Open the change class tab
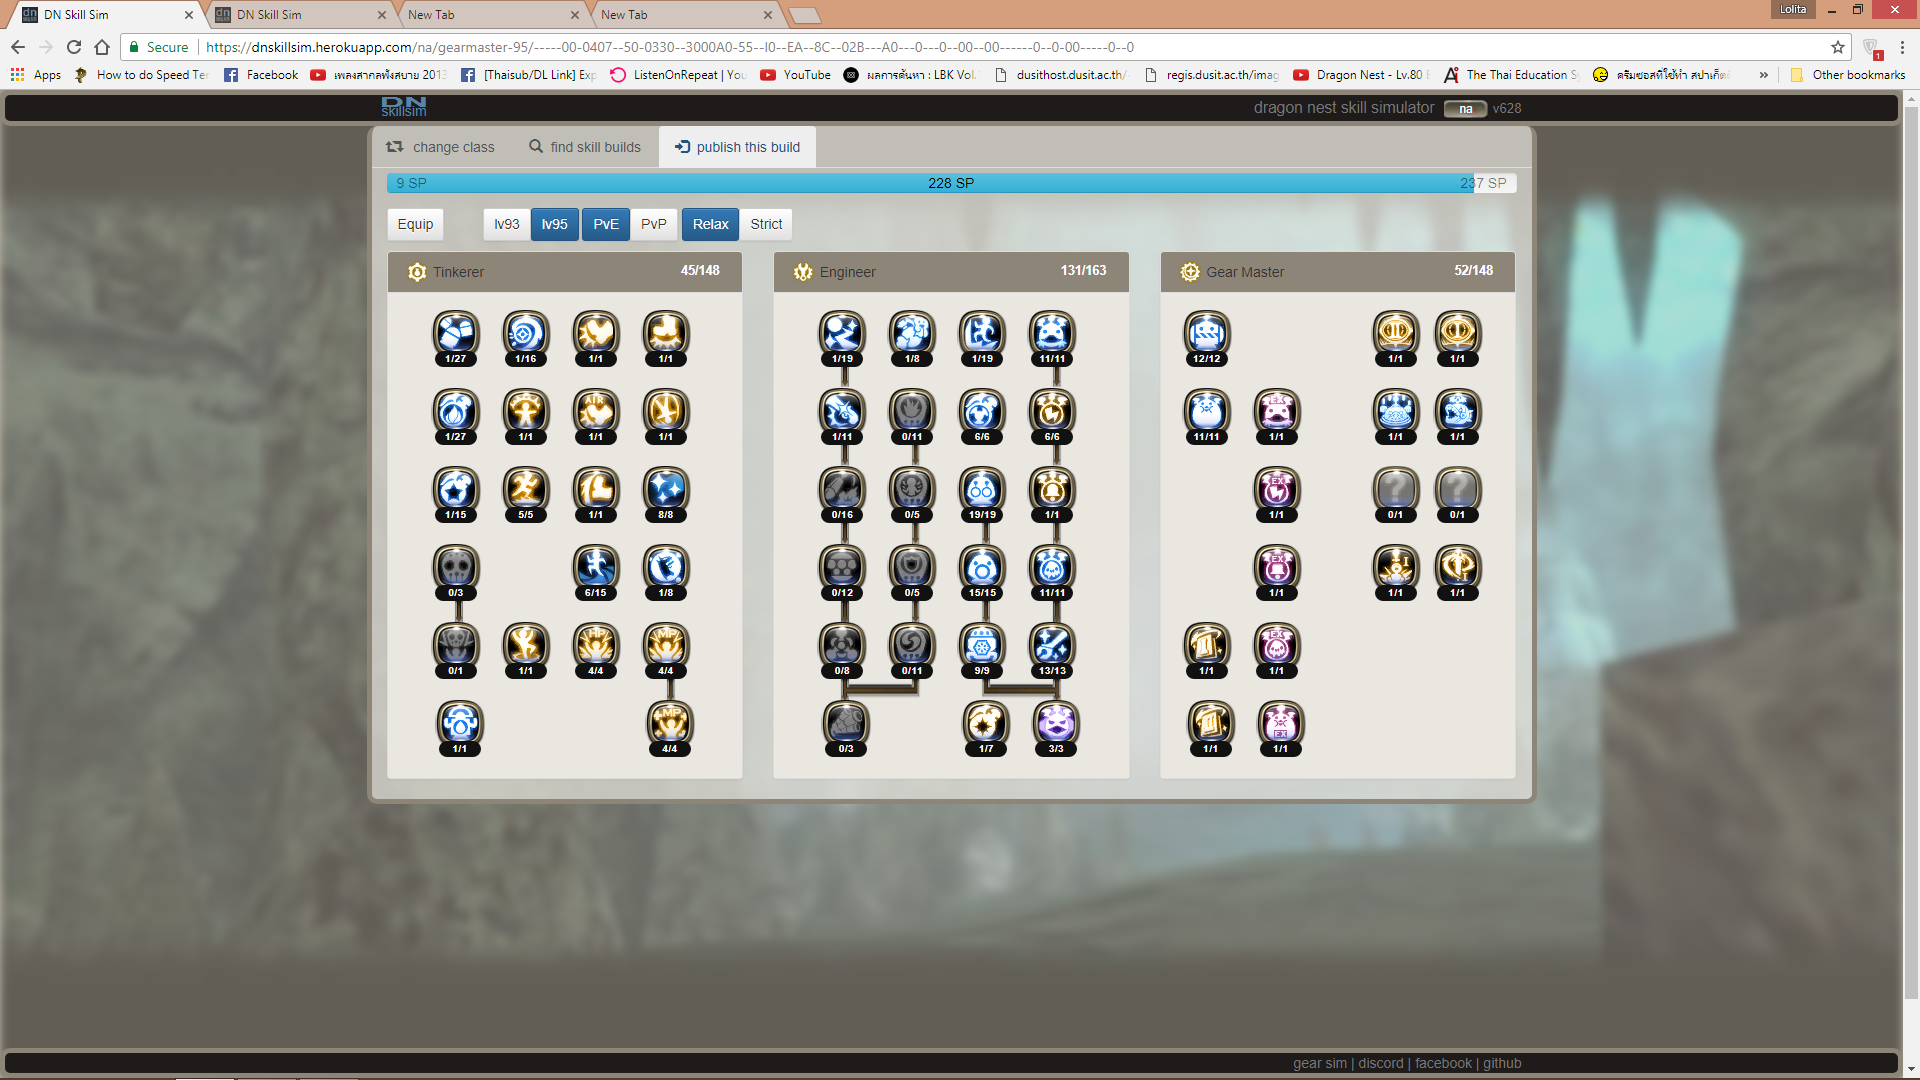 click(441, 147)
